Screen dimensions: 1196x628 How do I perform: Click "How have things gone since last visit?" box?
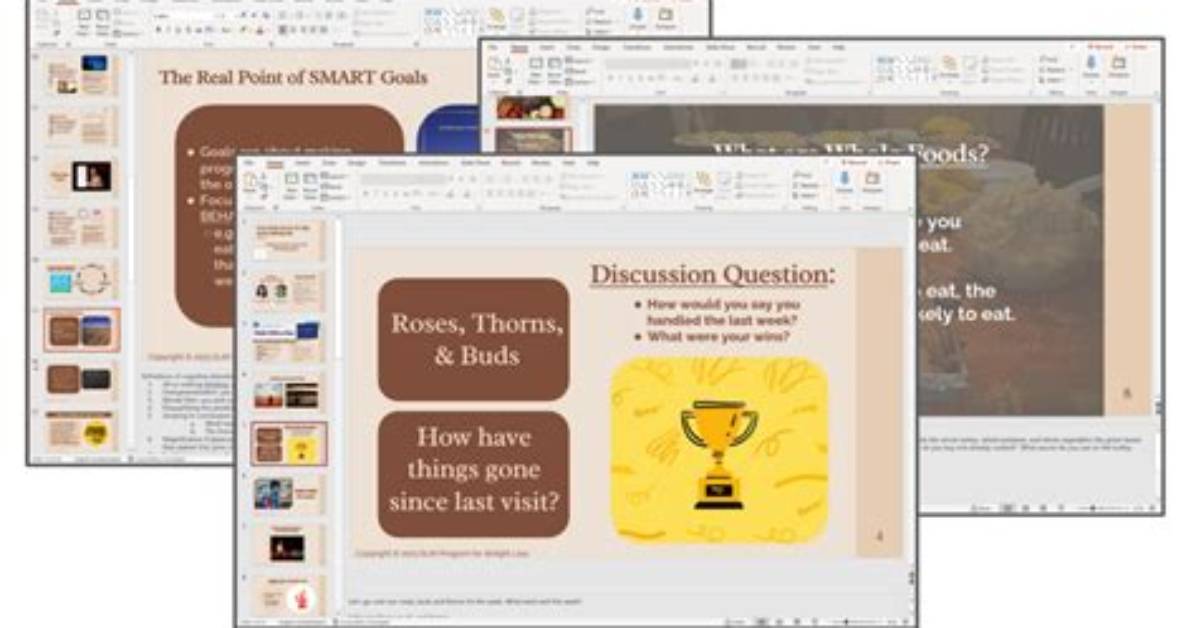pos(474,474)
